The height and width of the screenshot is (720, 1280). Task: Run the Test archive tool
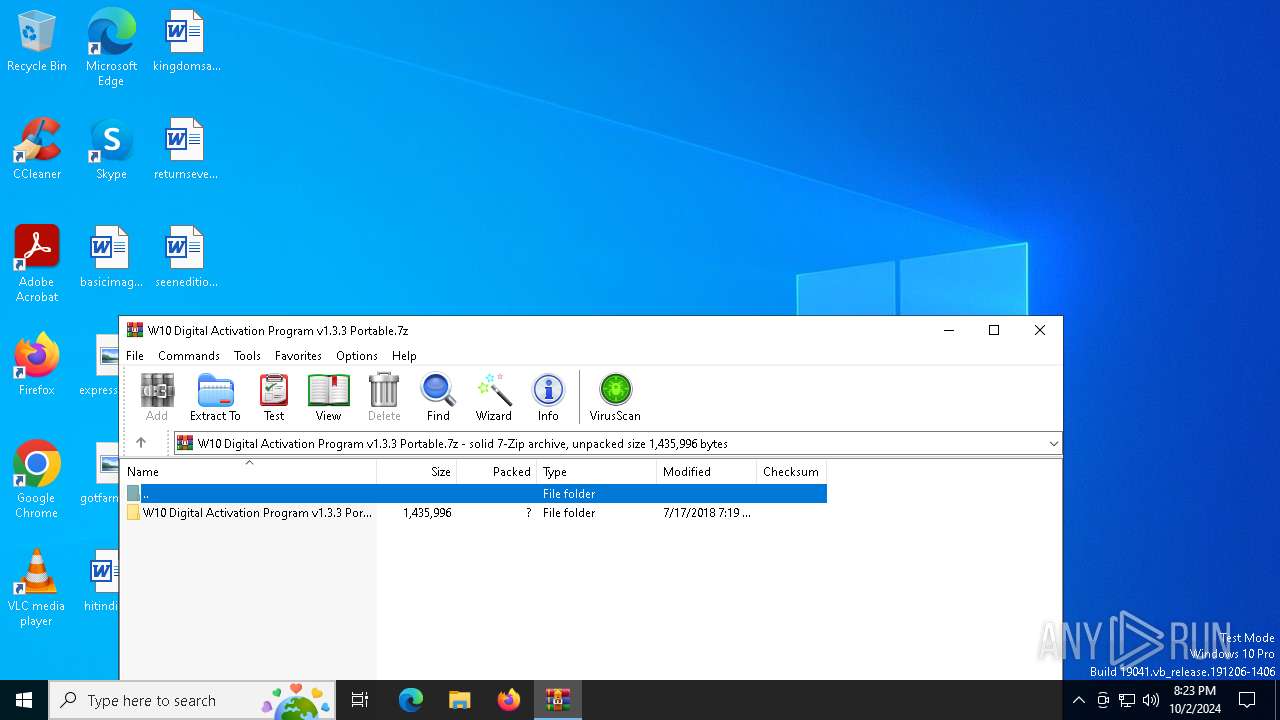click(x=274, y=397)
